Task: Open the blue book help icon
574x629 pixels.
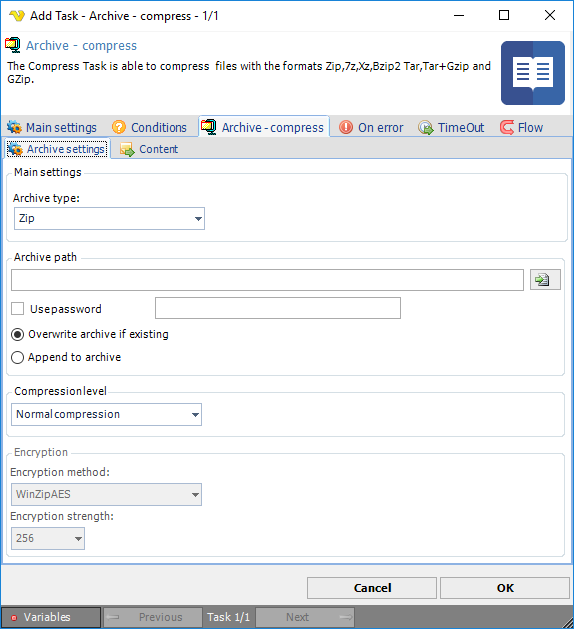Action: point(533,73)
